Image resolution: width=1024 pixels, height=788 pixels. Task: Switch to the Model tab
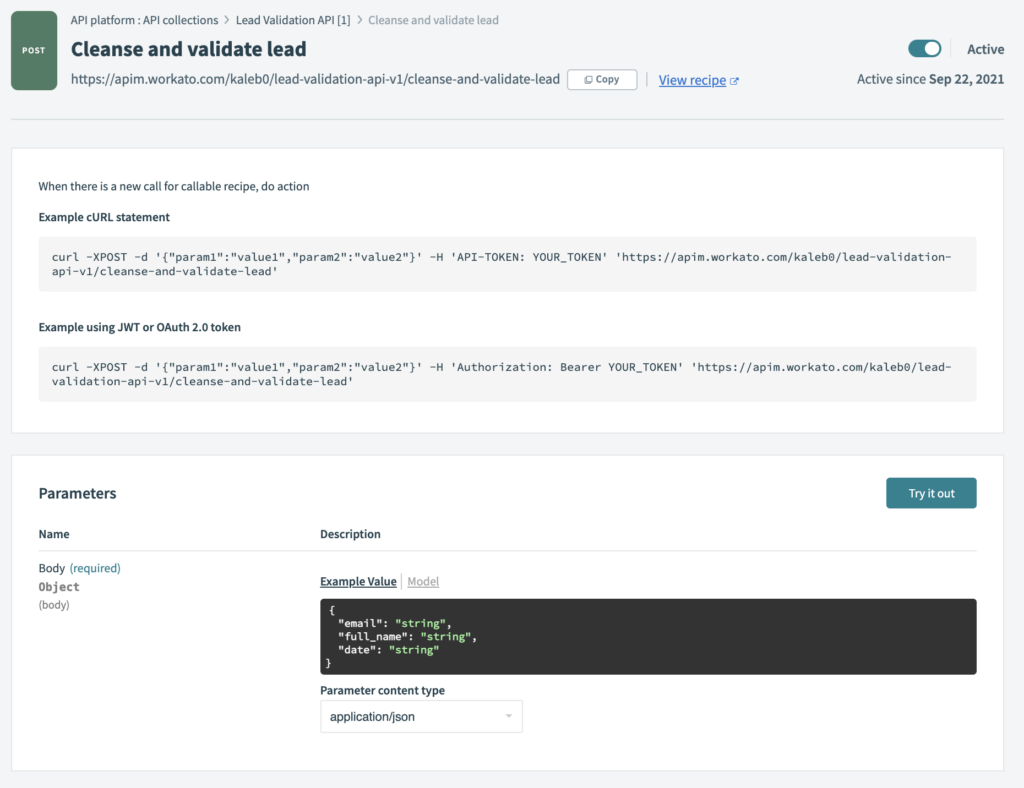[422, 581]
